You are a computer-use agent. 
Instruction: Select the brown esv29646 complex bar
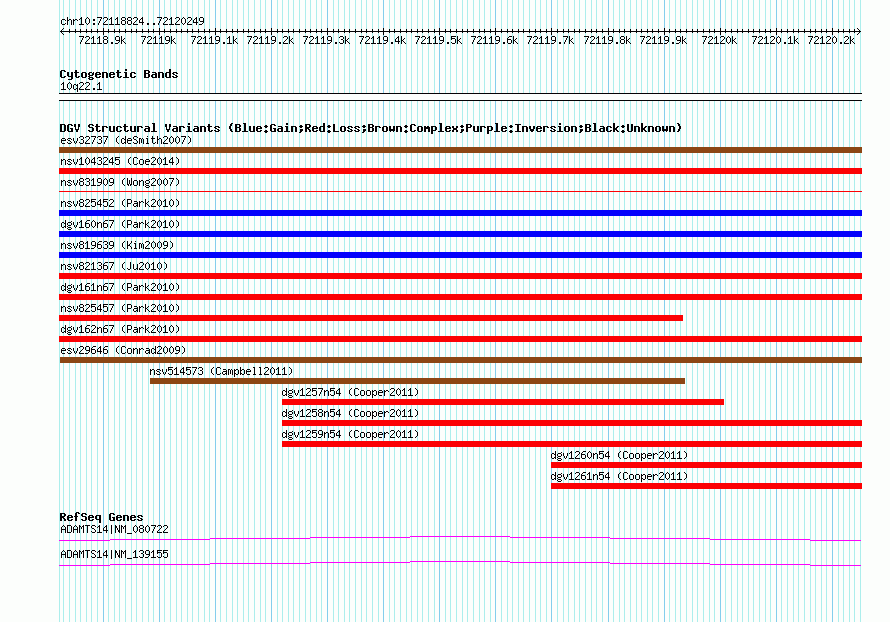[x=460, y=360]
